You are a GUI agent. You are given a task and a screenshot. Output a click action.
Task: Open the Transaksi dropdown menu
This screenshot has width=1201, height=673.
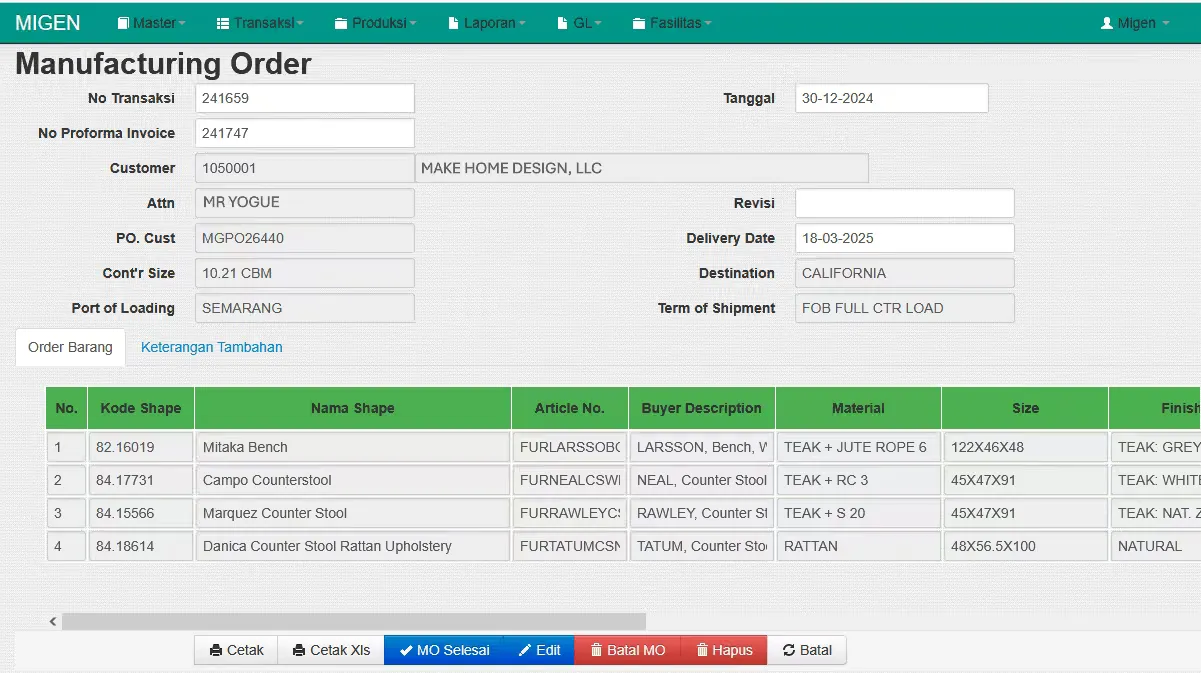(261, 23)
